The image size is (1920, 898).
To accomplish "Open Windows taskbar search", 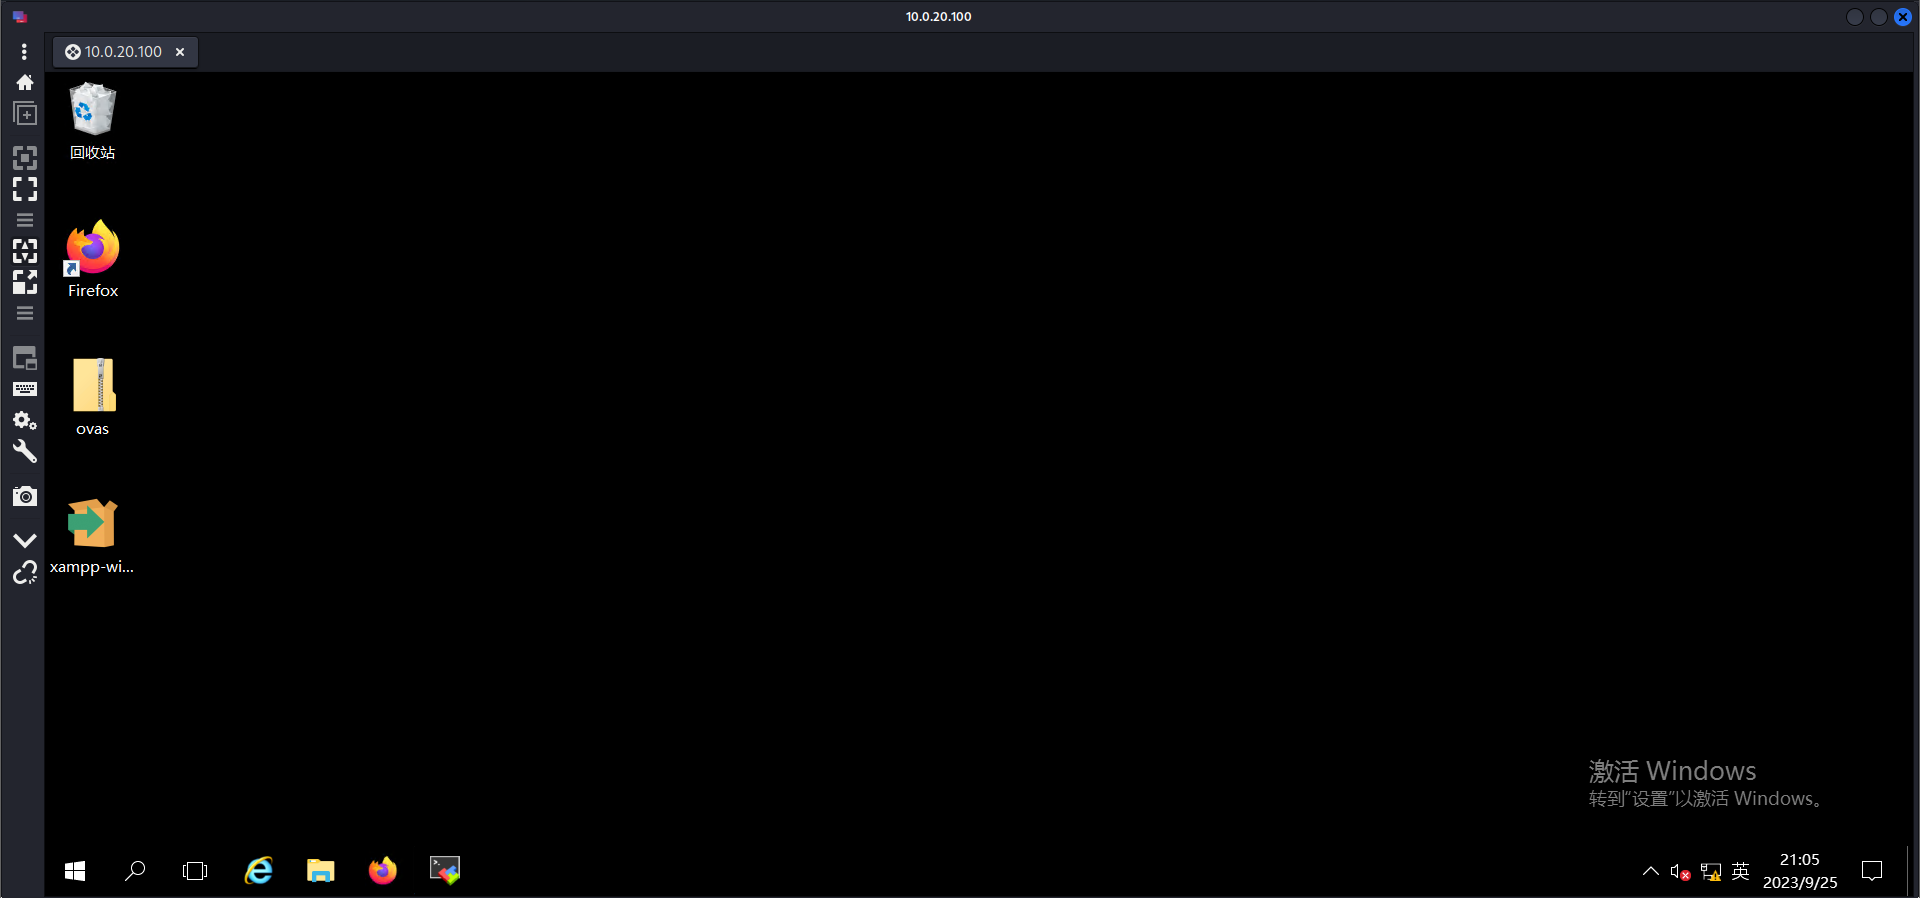I will click(x=135, y=871).
